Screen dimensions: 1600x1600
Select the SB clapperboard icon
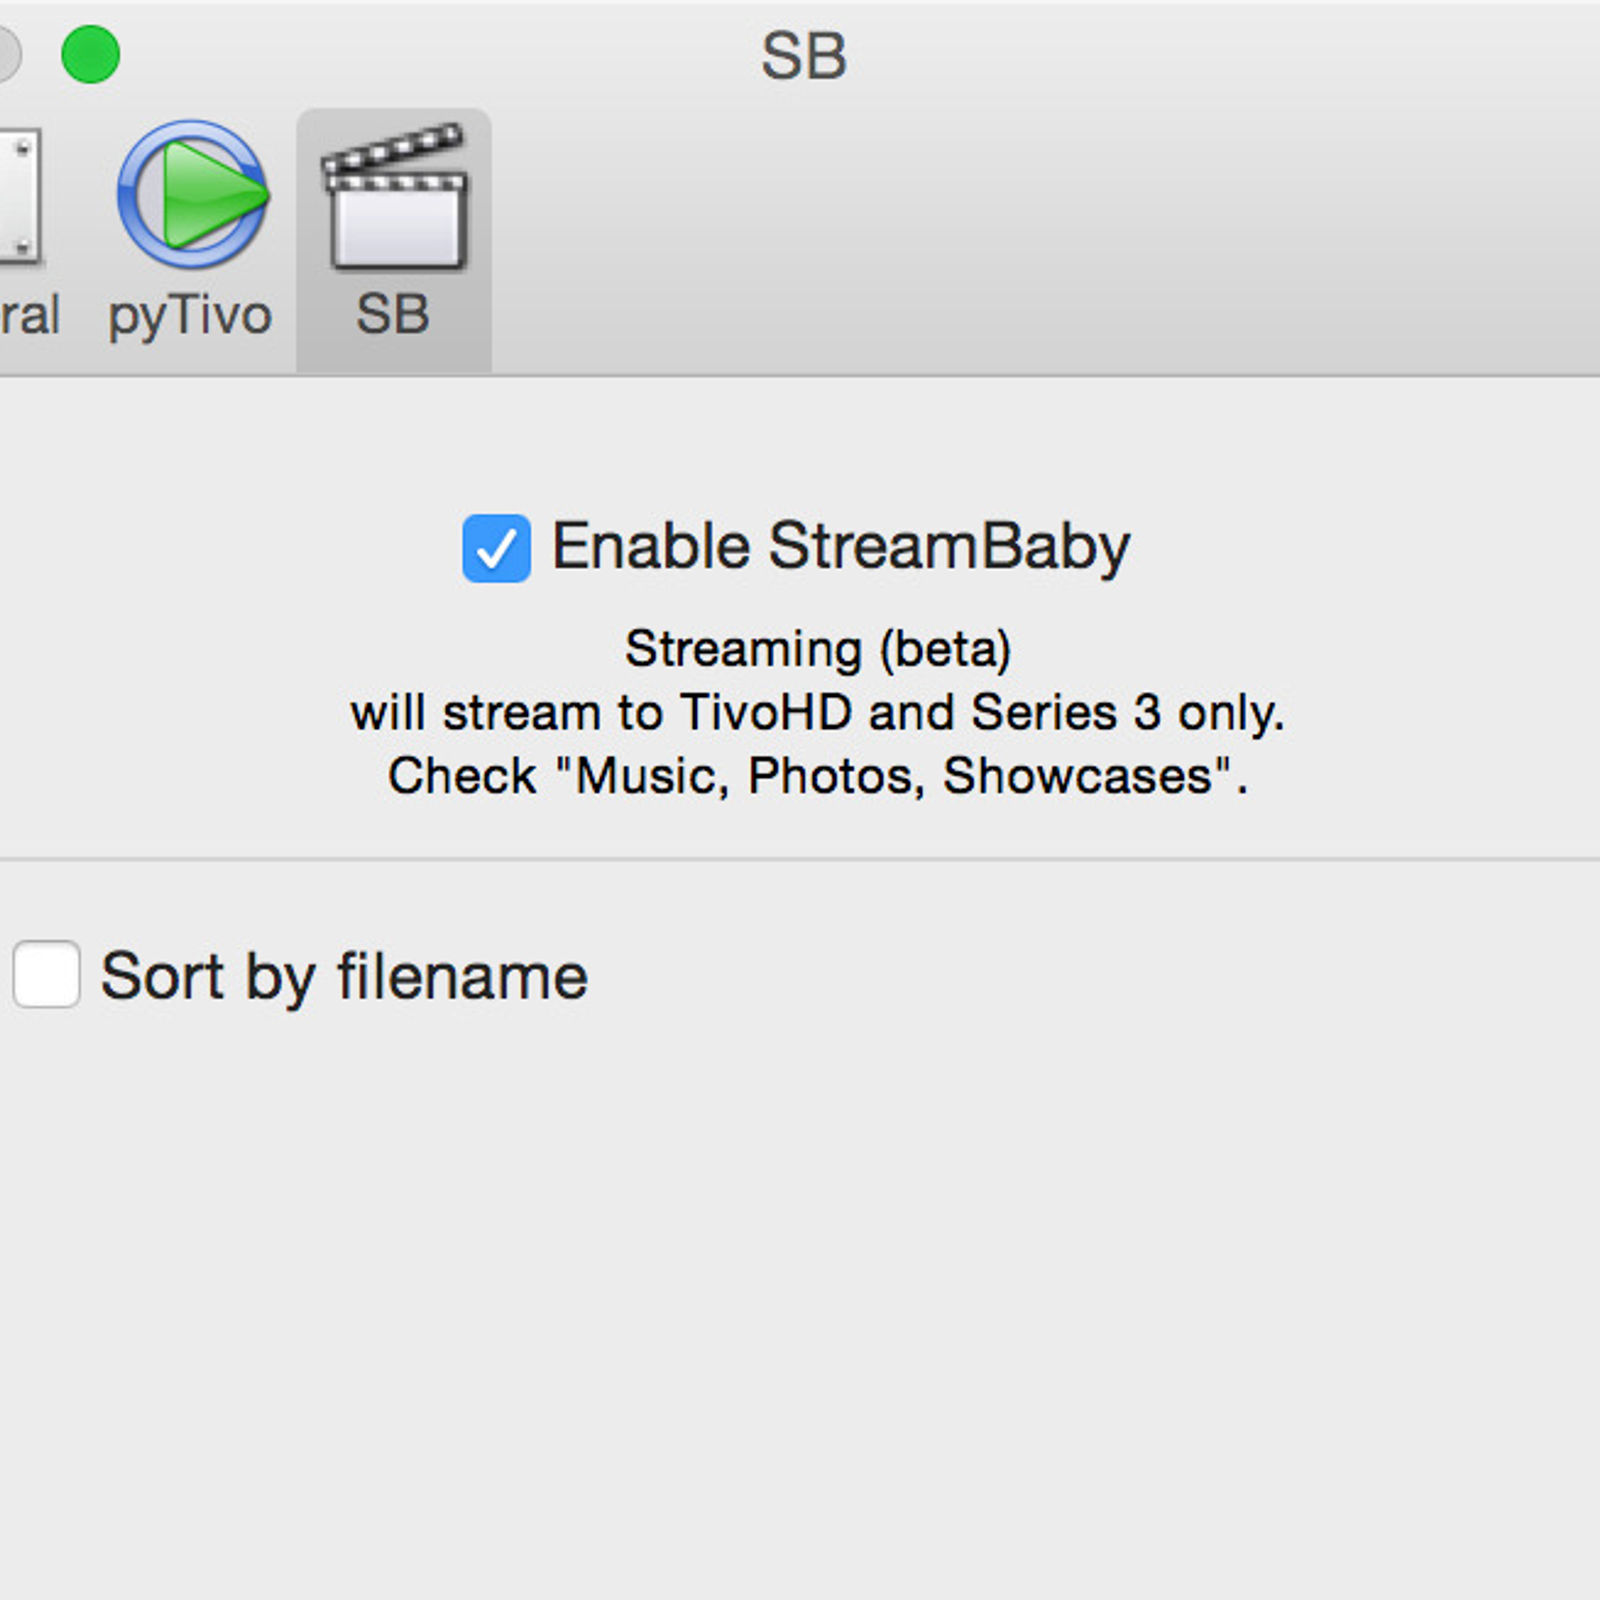pos(394,197)
